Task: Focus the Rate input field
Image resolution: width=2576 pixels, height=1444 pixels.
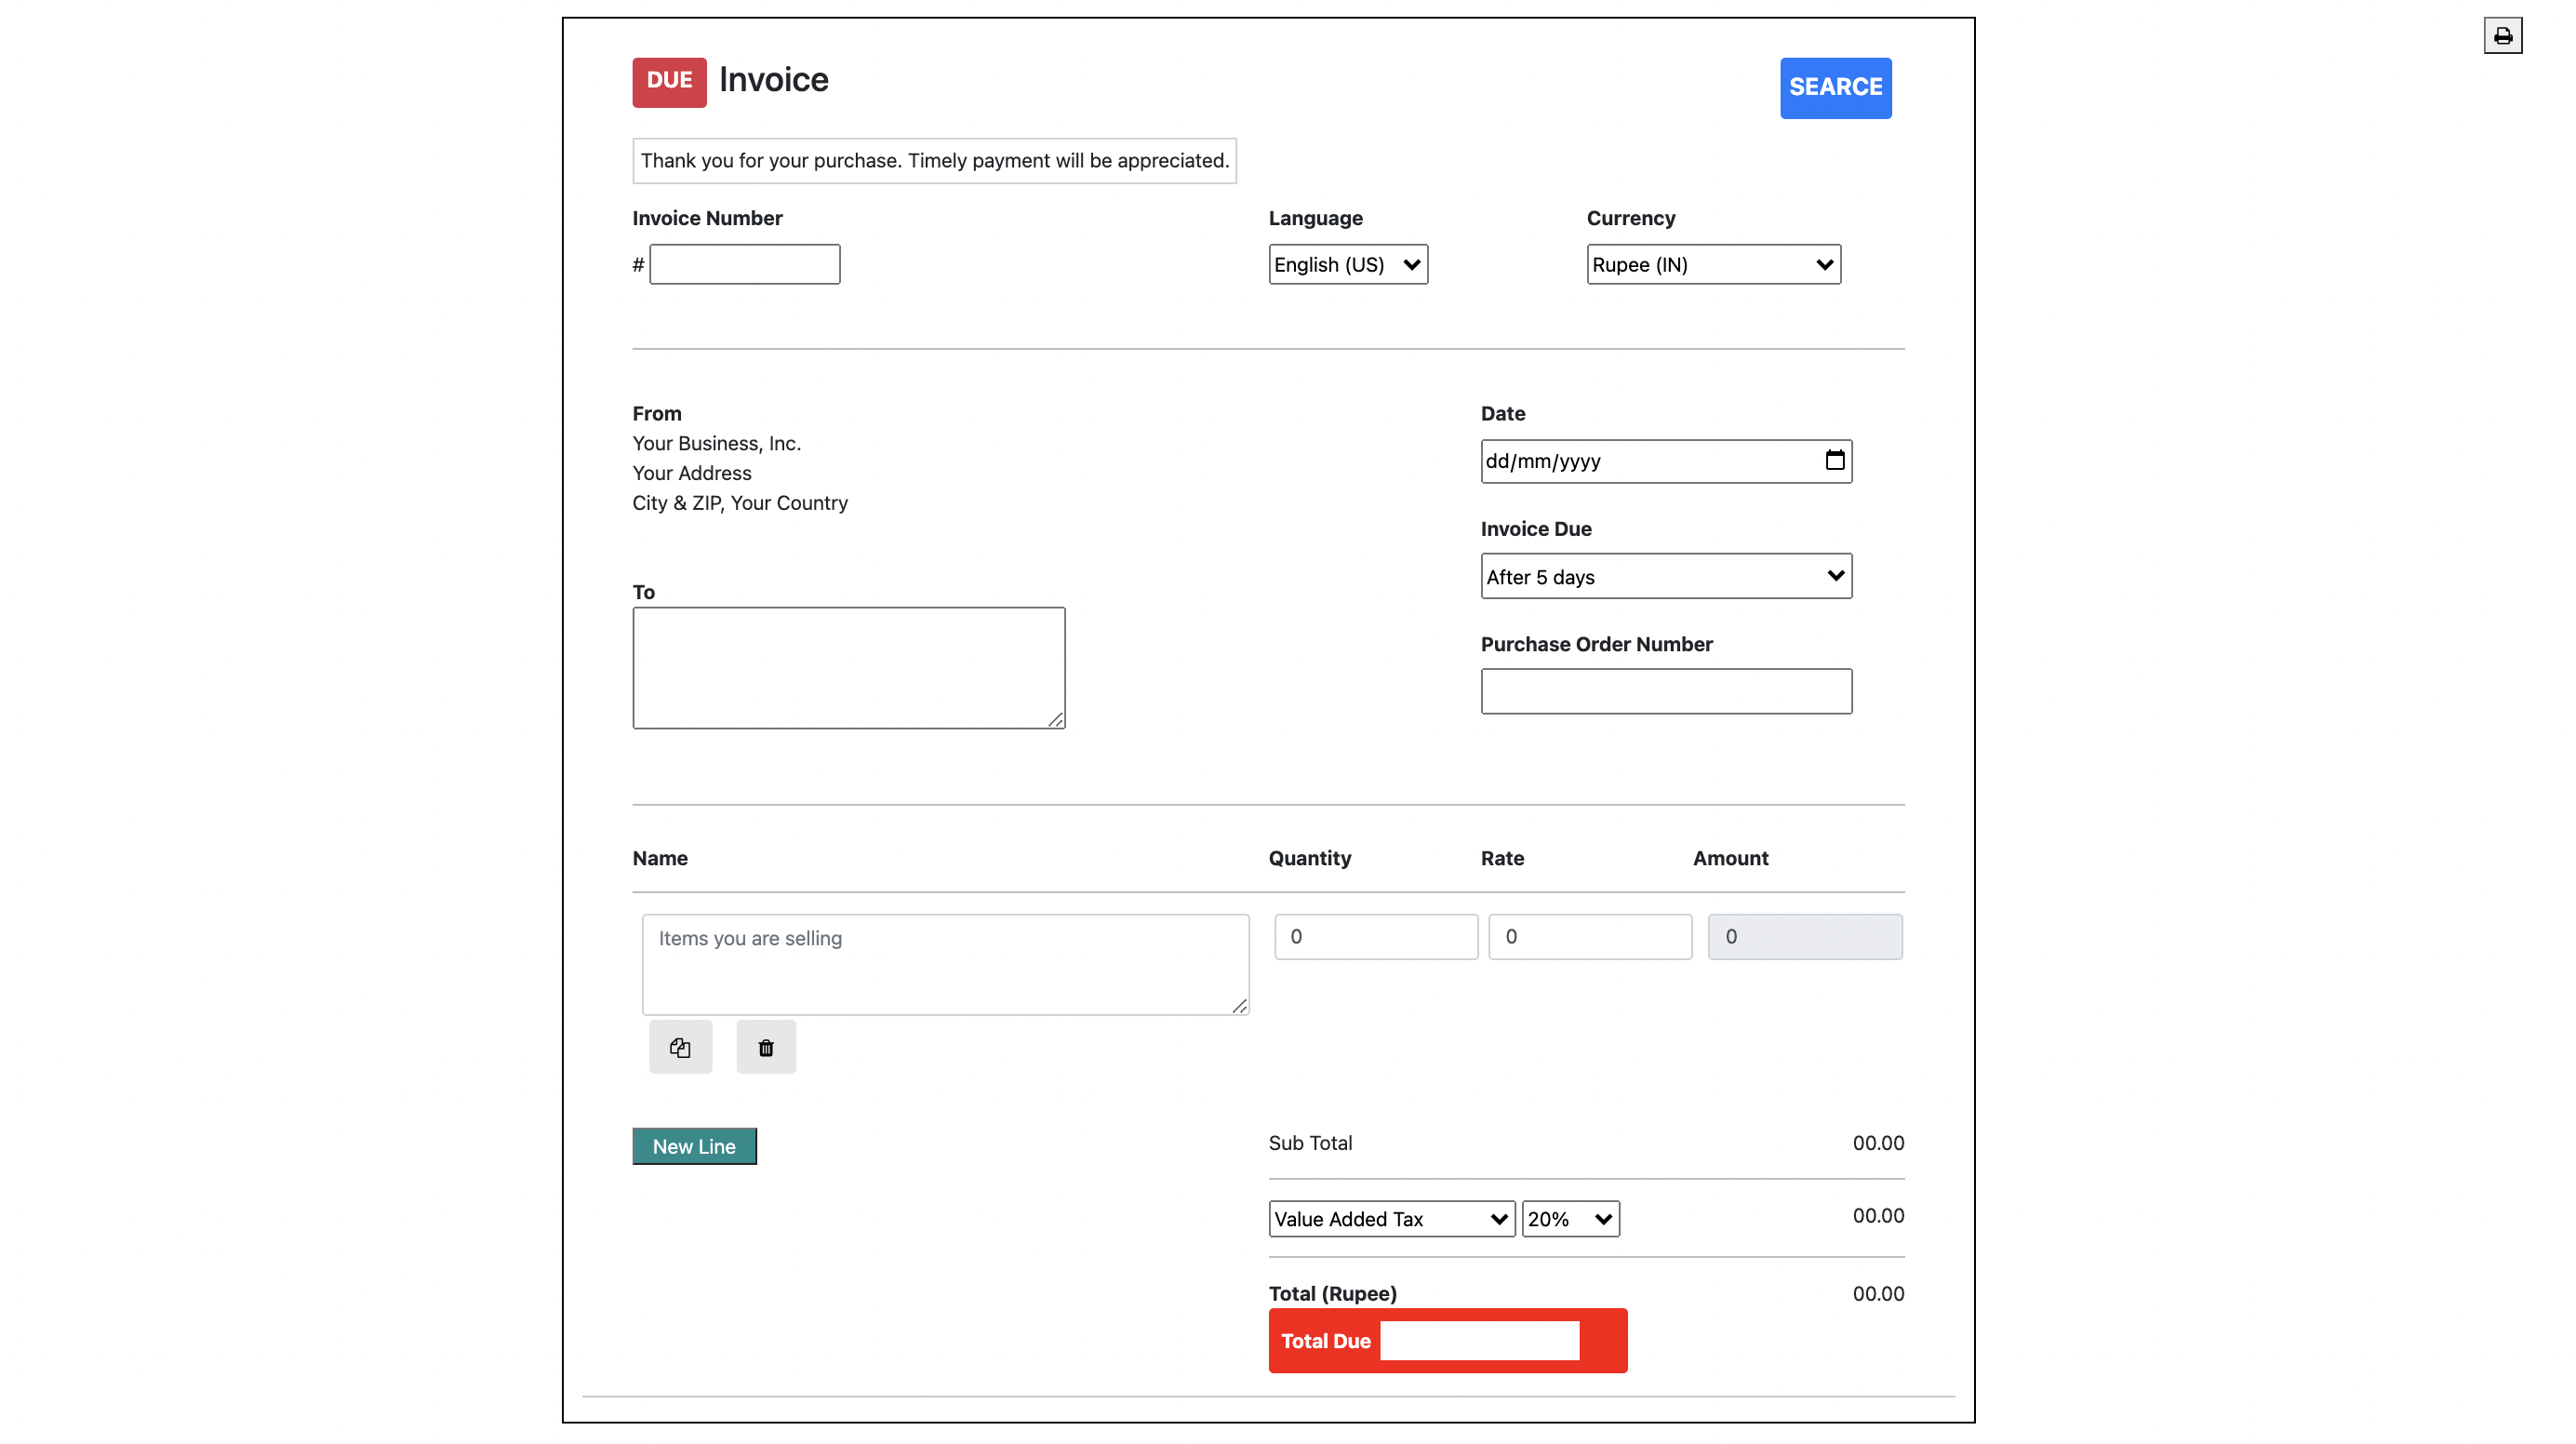Action: tap(1590, 937)
